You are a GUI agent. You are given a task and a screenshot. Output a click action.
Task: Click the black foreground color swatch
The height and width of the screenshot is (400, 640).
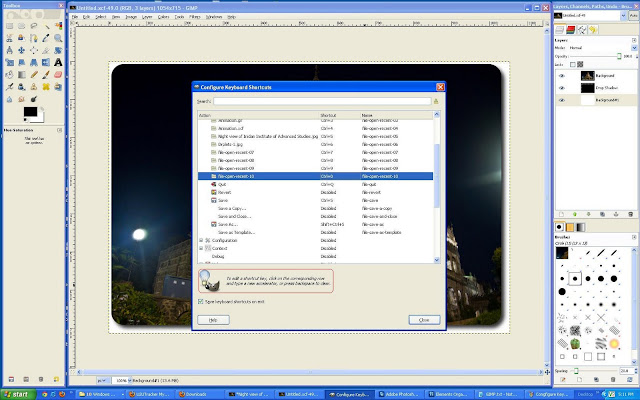pos(30,112)
